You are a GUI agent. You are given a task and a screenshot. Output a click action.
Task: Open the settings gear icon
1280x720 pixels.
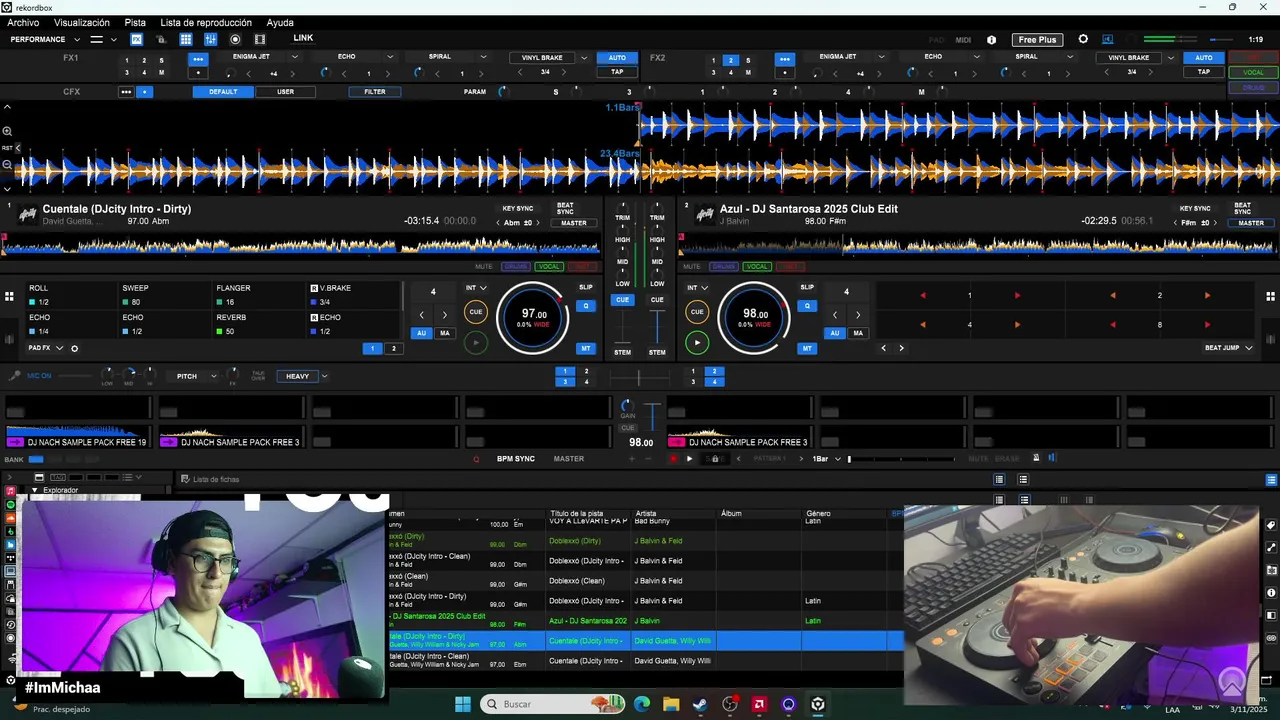[1083, 39]
